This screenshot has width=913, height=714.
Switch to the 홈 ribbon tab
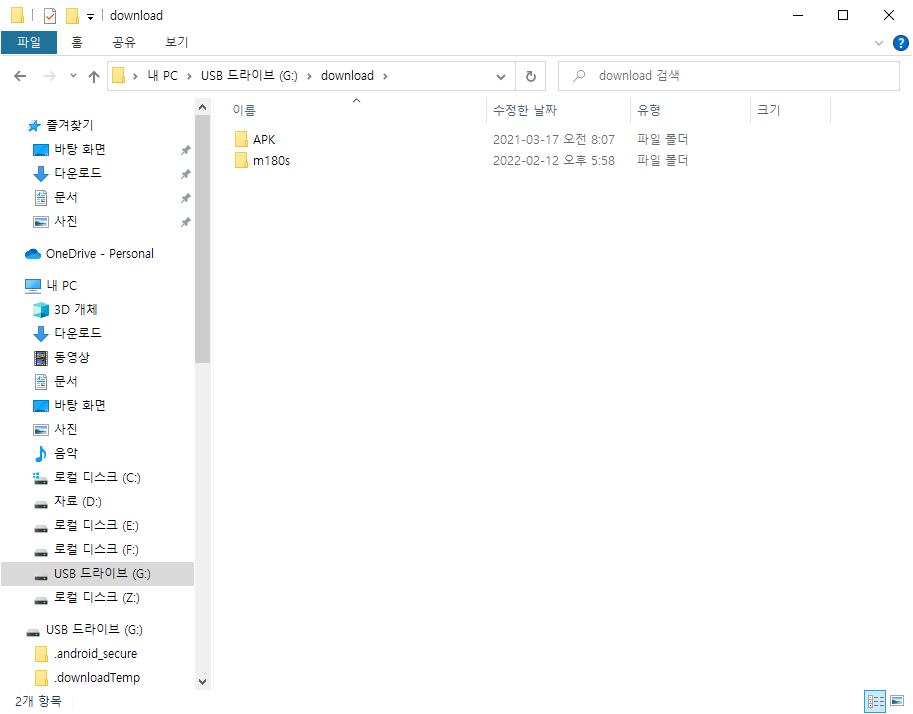[x=77, y=42]
